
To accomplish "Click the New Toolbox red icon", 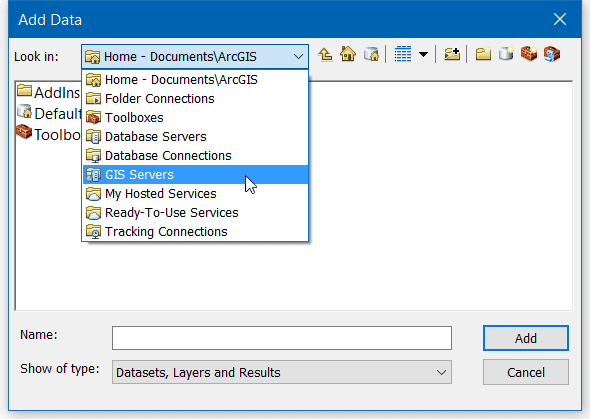I will point(529,54).
